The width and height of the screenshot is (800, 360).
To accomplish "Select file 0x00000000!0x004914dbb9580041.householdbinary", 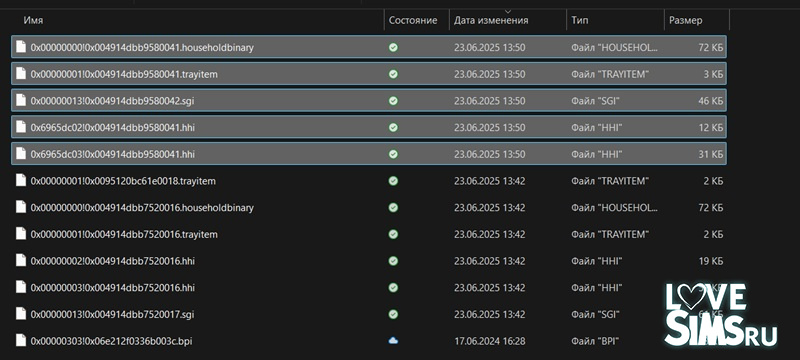I will pyautogui.click(x=369, y=47).
